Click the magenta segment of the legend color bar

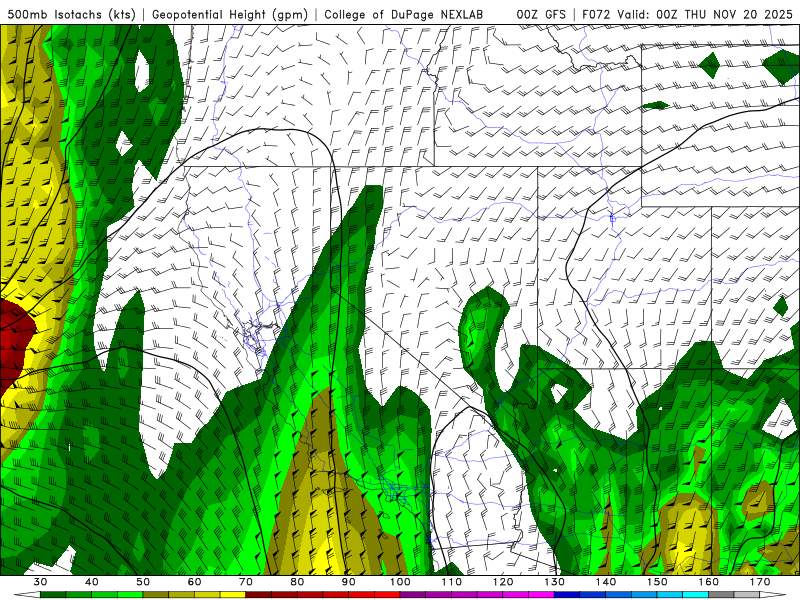pyautogui.click(x=541, y=595)
